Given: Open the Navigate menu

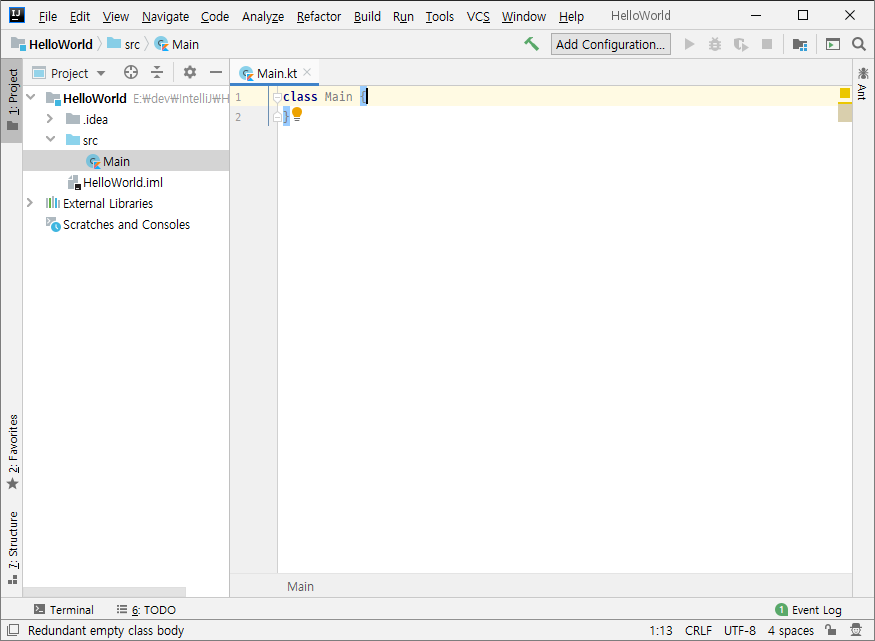Looking at the screenshot, I should coord(165,17).
